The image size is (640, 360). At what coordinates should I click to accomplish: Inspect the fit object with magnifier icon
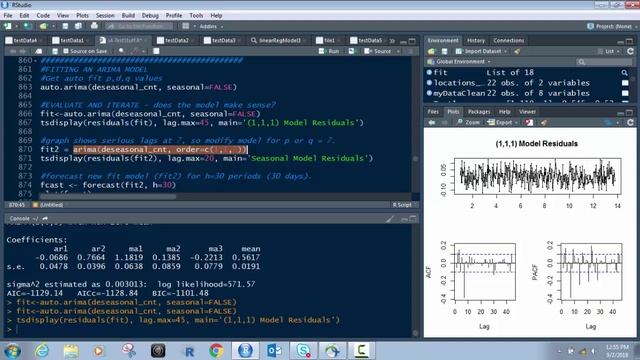click(624, 73)
